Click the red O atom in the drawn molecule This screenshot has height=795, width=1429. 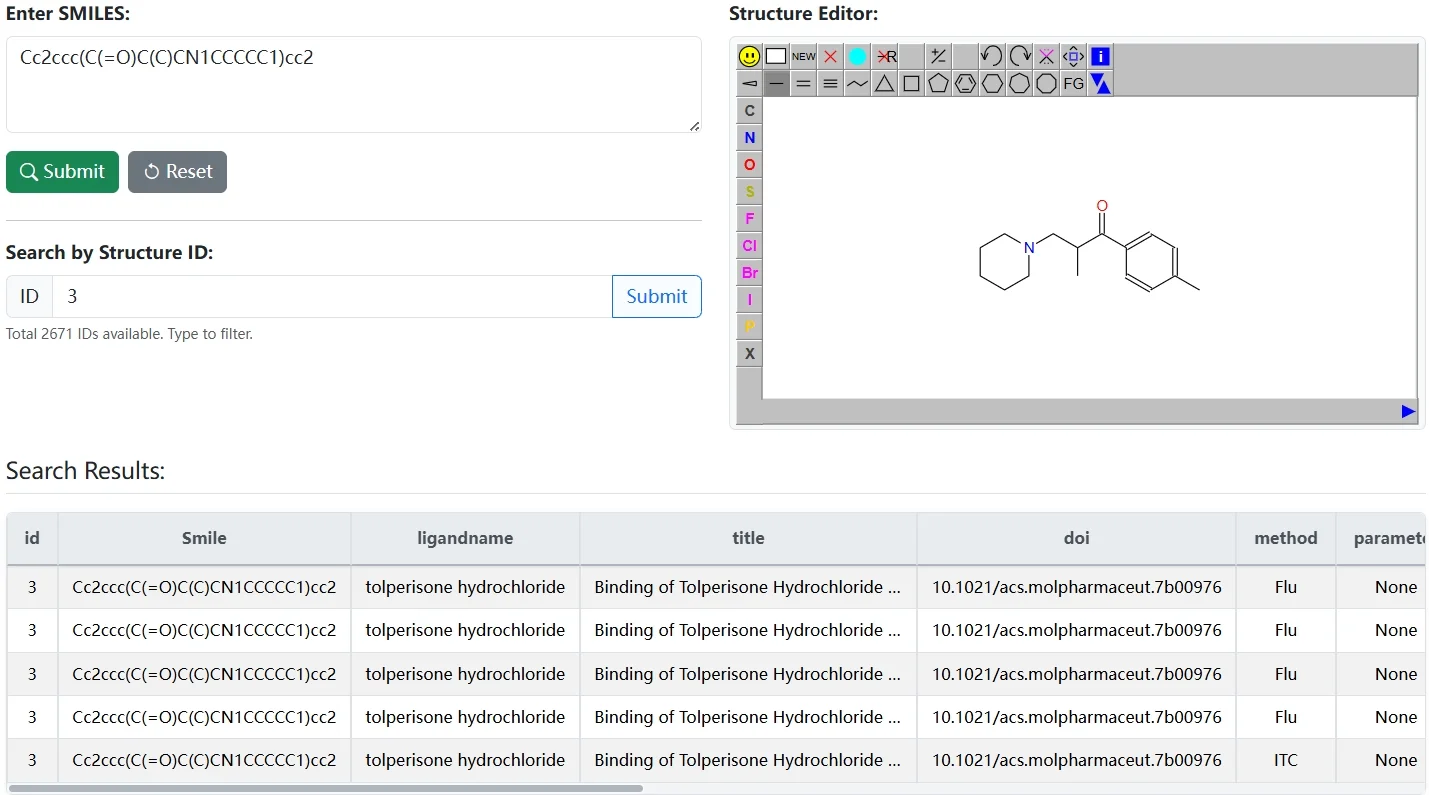pos(1102,206)
